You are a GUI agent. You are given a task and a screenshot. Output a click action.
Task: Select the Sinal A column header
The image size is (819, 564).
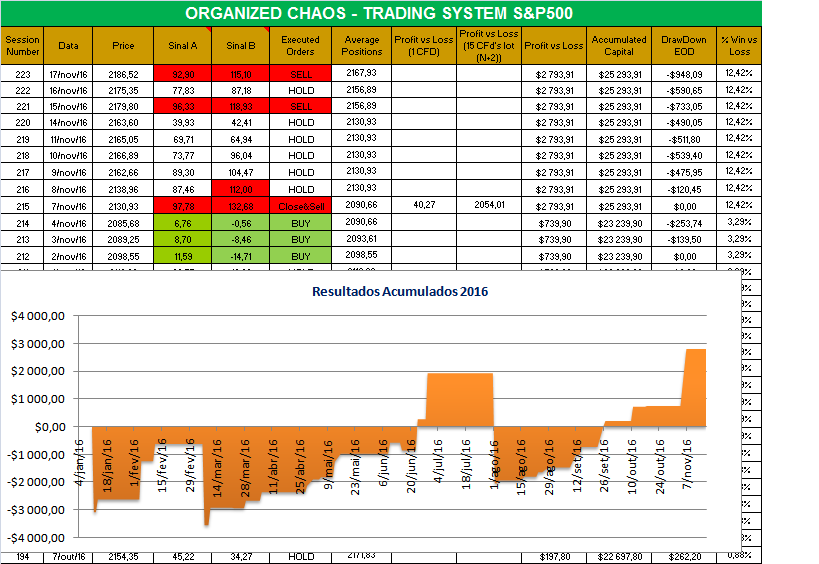(x=182, y=45)
